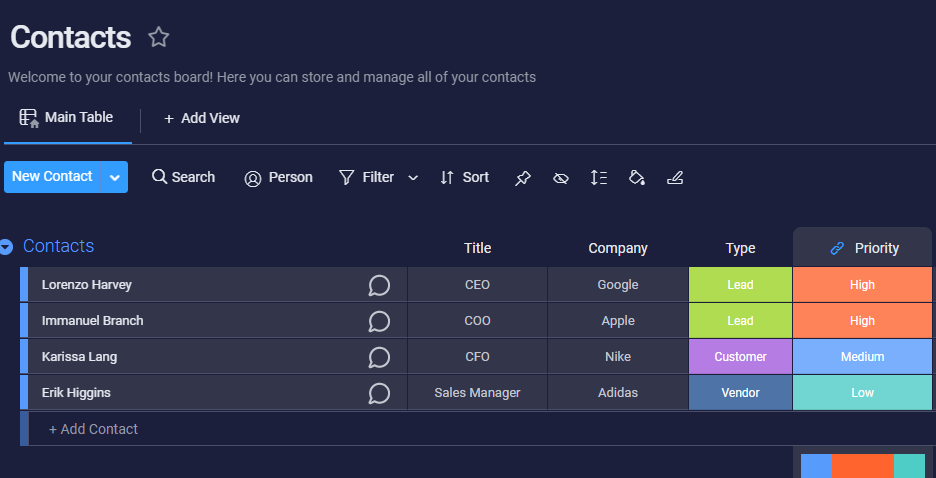Select the Karissa Lang contact name
936x478 pixels.
(79, 357)
